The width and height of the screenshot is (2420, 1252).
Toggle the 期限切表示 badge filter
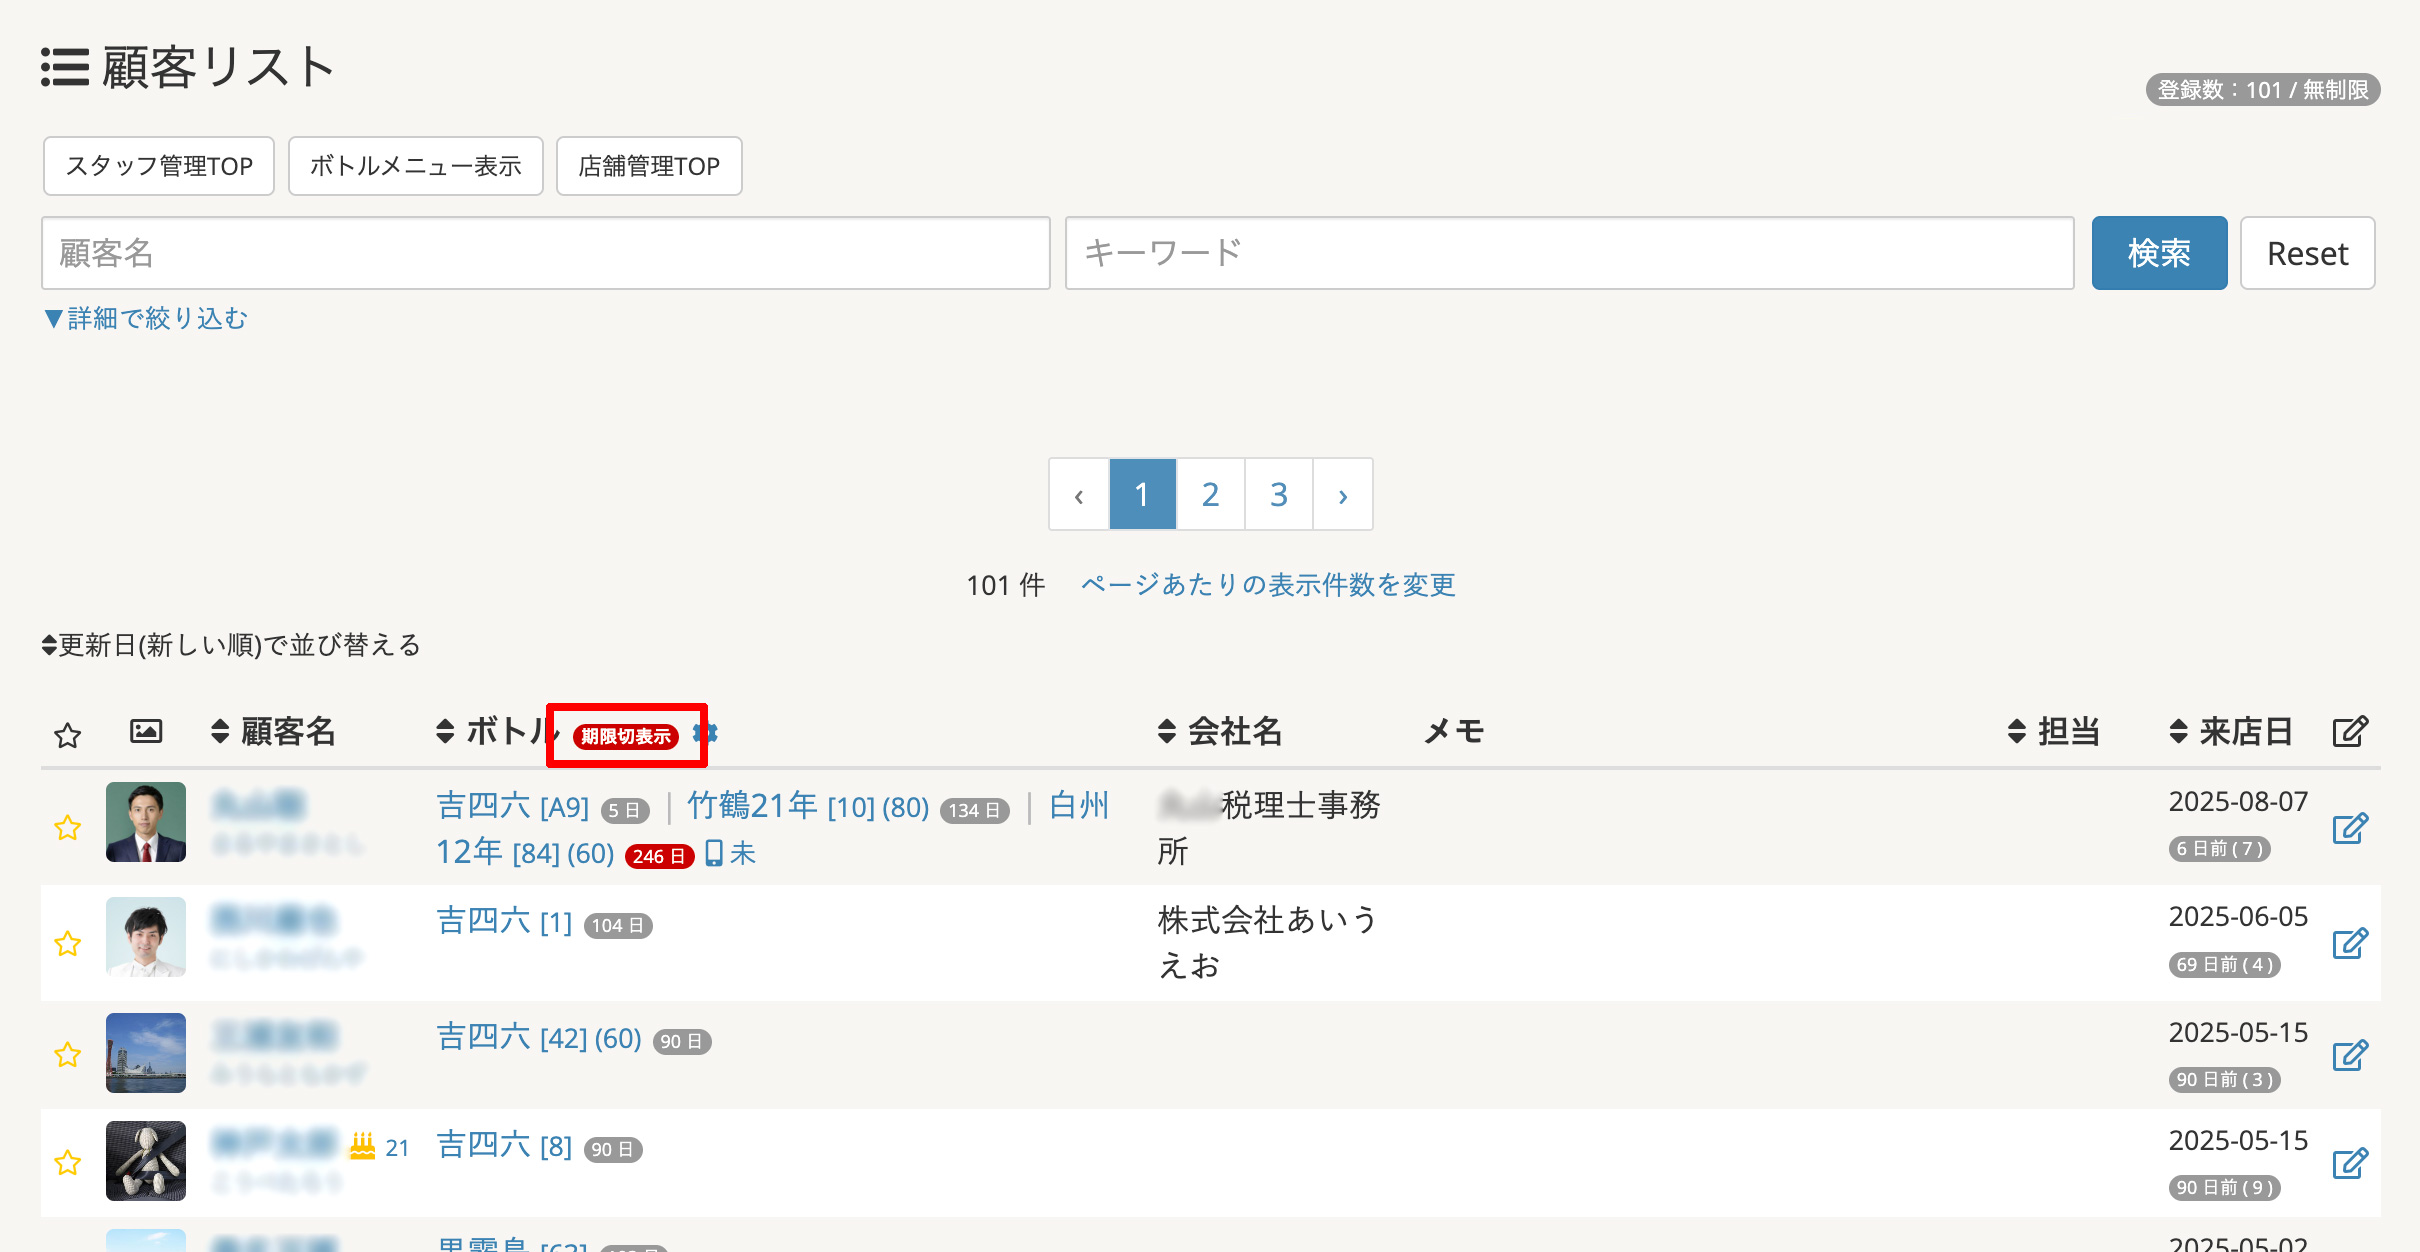(626, 736)
